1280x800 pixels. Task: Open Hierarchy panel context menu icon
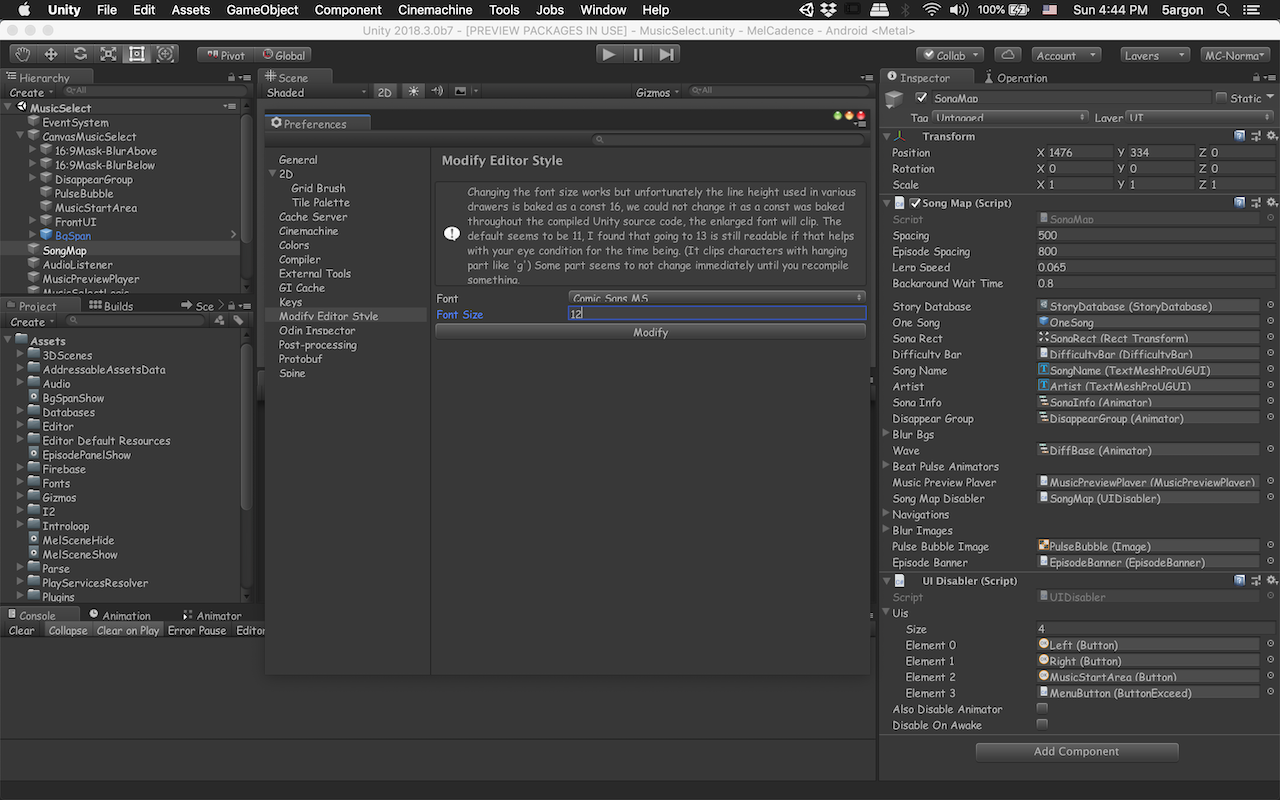coord(244,77)
